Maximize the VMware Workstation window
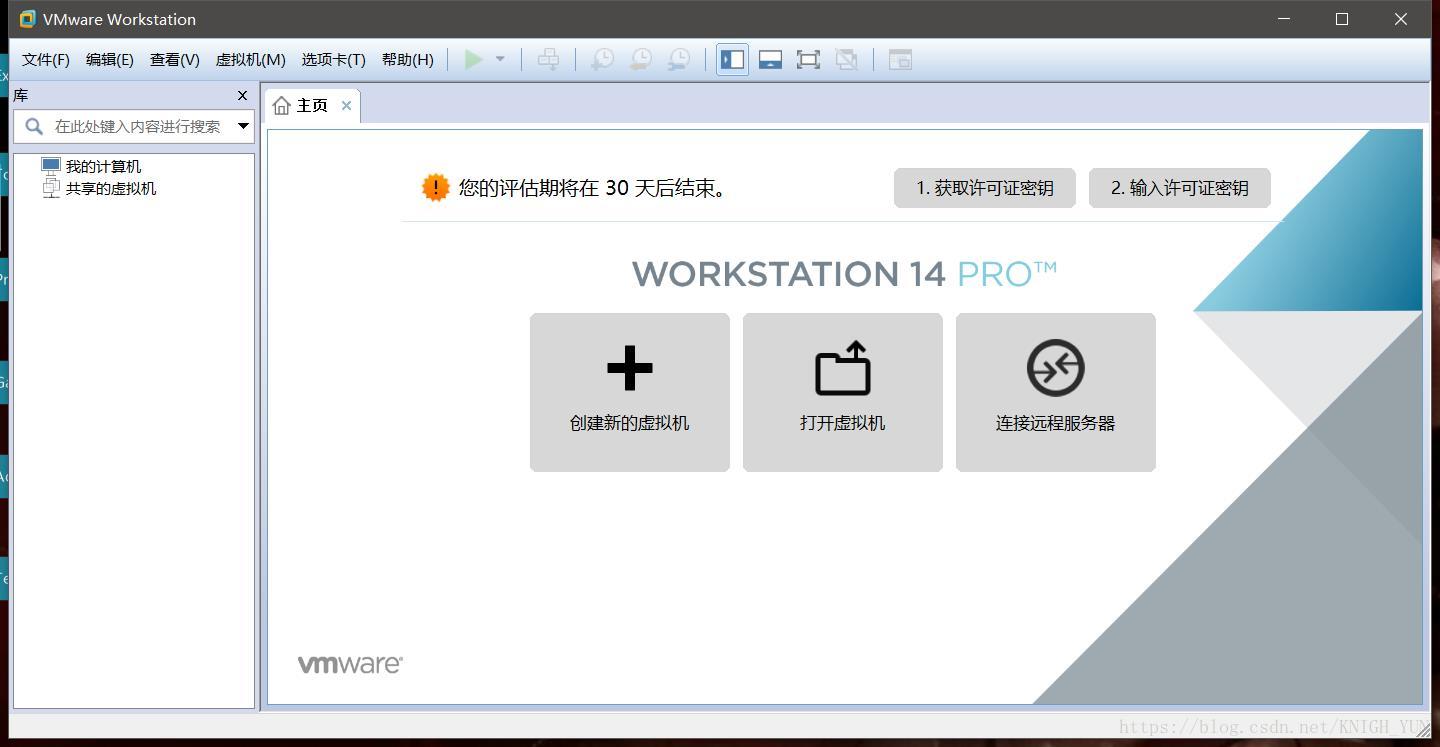Screen dimensions: 1440x747 point(1342,19)
